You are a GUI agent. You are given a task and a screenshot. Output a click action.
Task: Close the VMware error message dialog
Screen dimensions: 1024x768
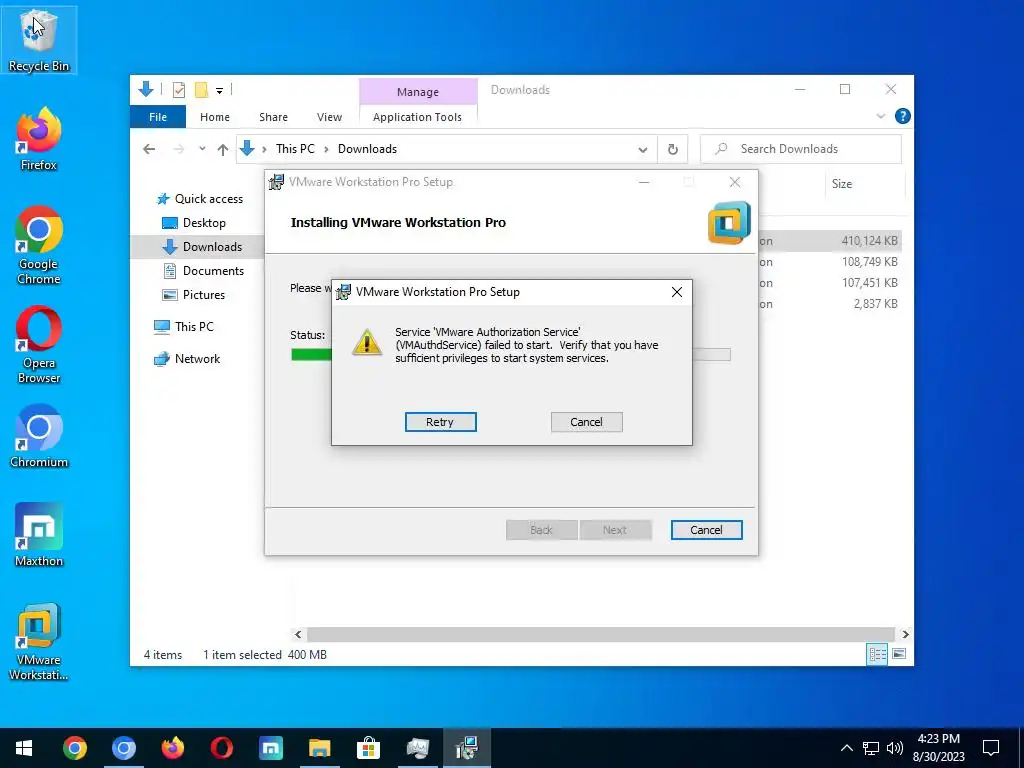pyautogui.click(x=677, y=292)
